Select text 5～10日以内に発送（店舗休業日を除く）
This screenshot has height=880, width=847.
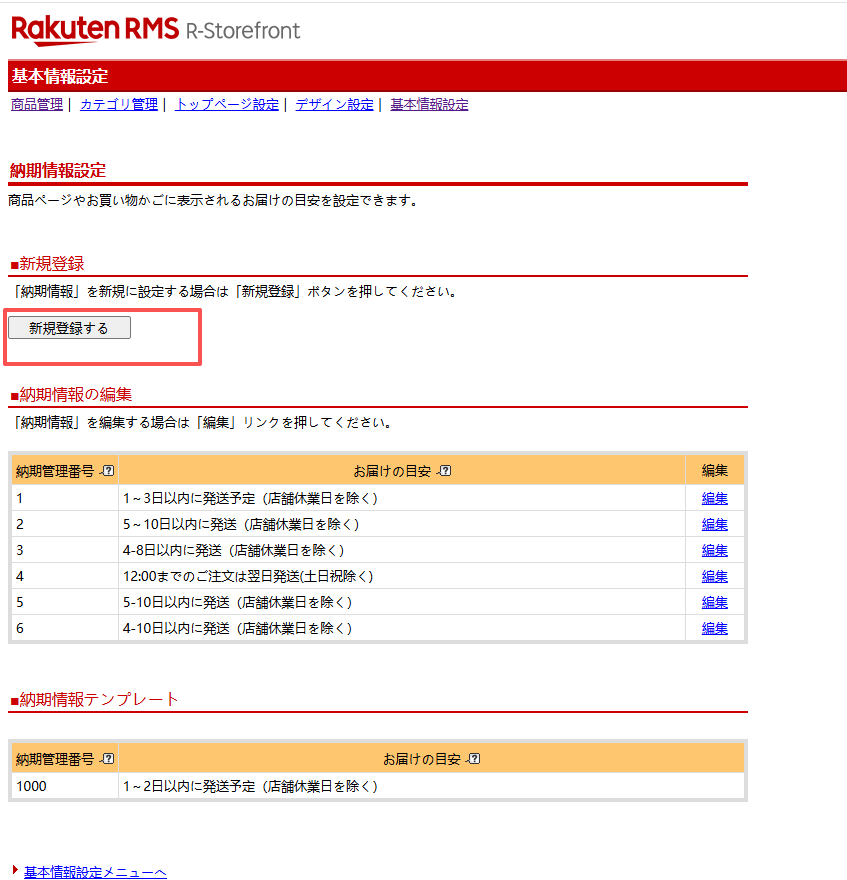(241, 524)
